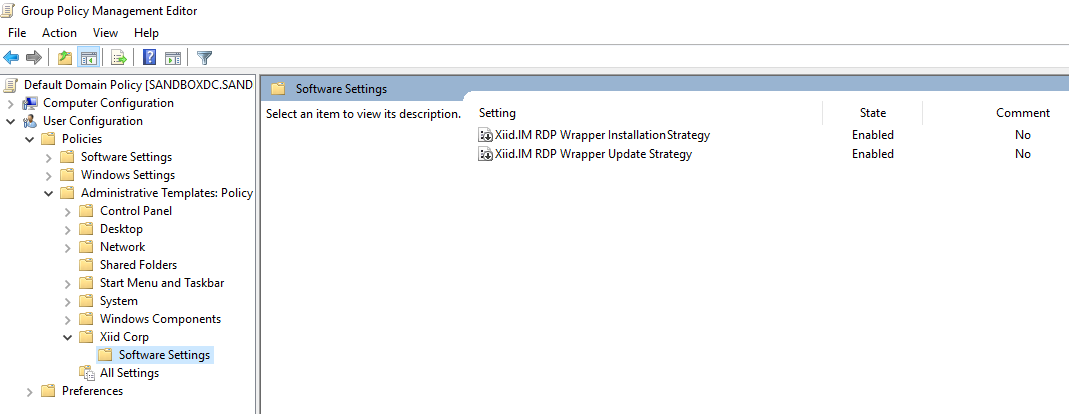The height and width of the screenshot is (414, 1069).
Task: Click the Show/Hide Action Pane icon
Action: [172, 58]
